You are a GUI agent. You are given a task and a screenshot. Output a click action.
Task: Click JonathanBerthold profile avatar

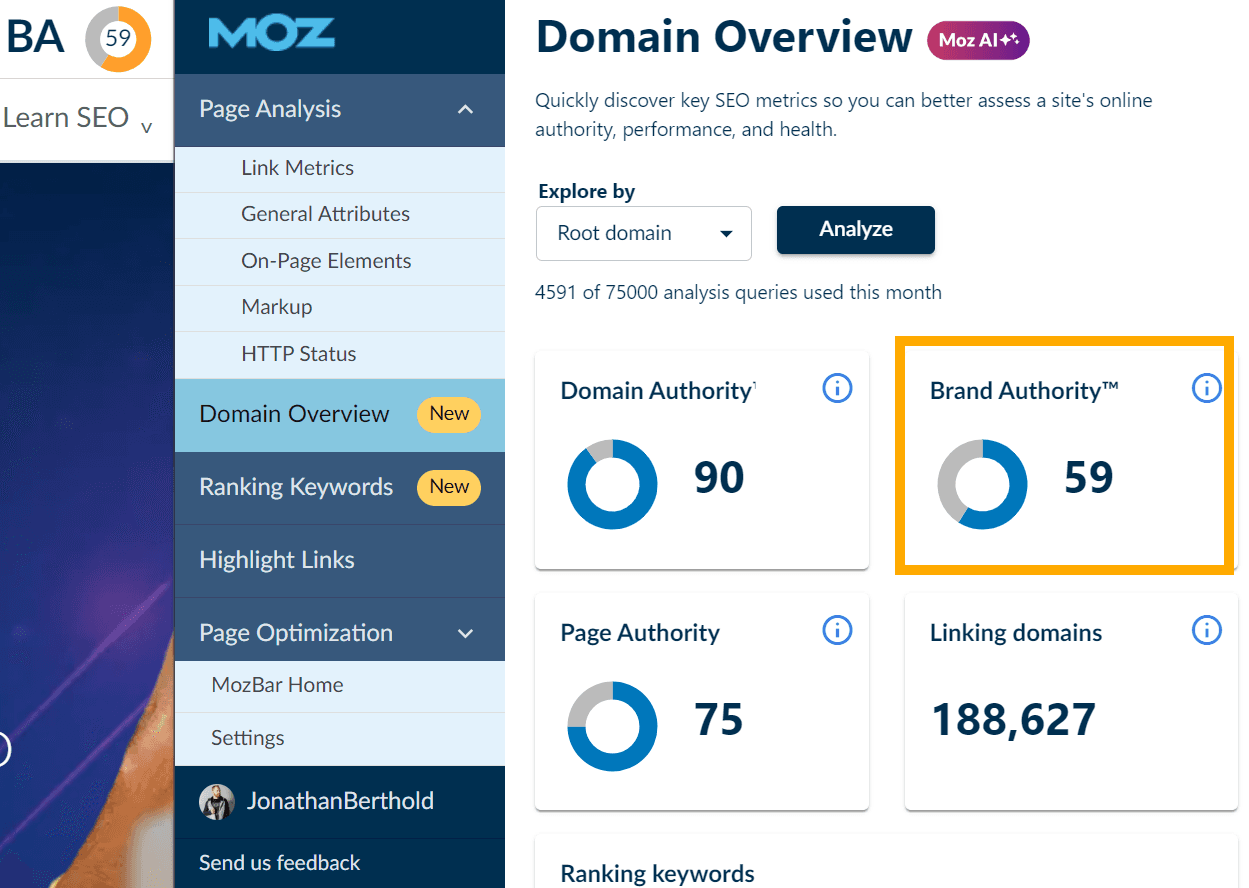pos(217,802)
